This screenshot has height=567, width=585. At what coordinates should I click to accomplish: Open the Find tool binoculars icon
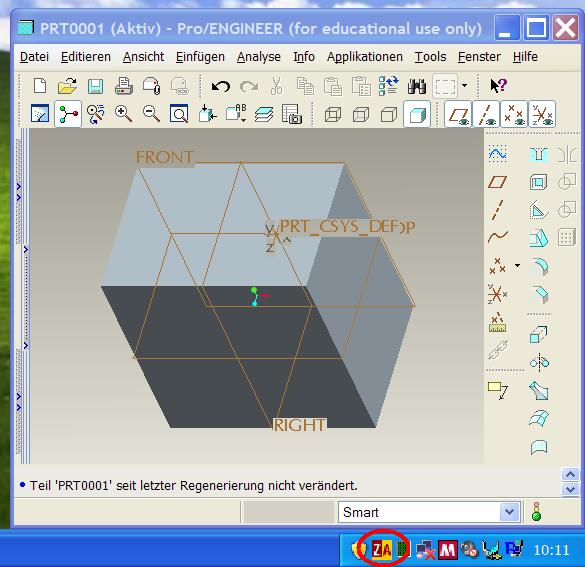(417, 86)
